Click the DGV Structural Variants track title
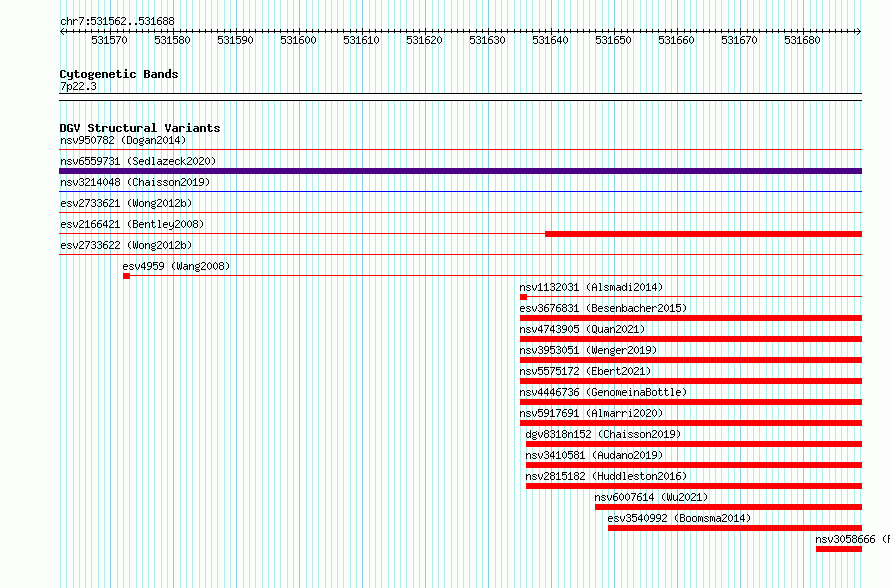The image size is (890, 588). click(x=140, y=128)
